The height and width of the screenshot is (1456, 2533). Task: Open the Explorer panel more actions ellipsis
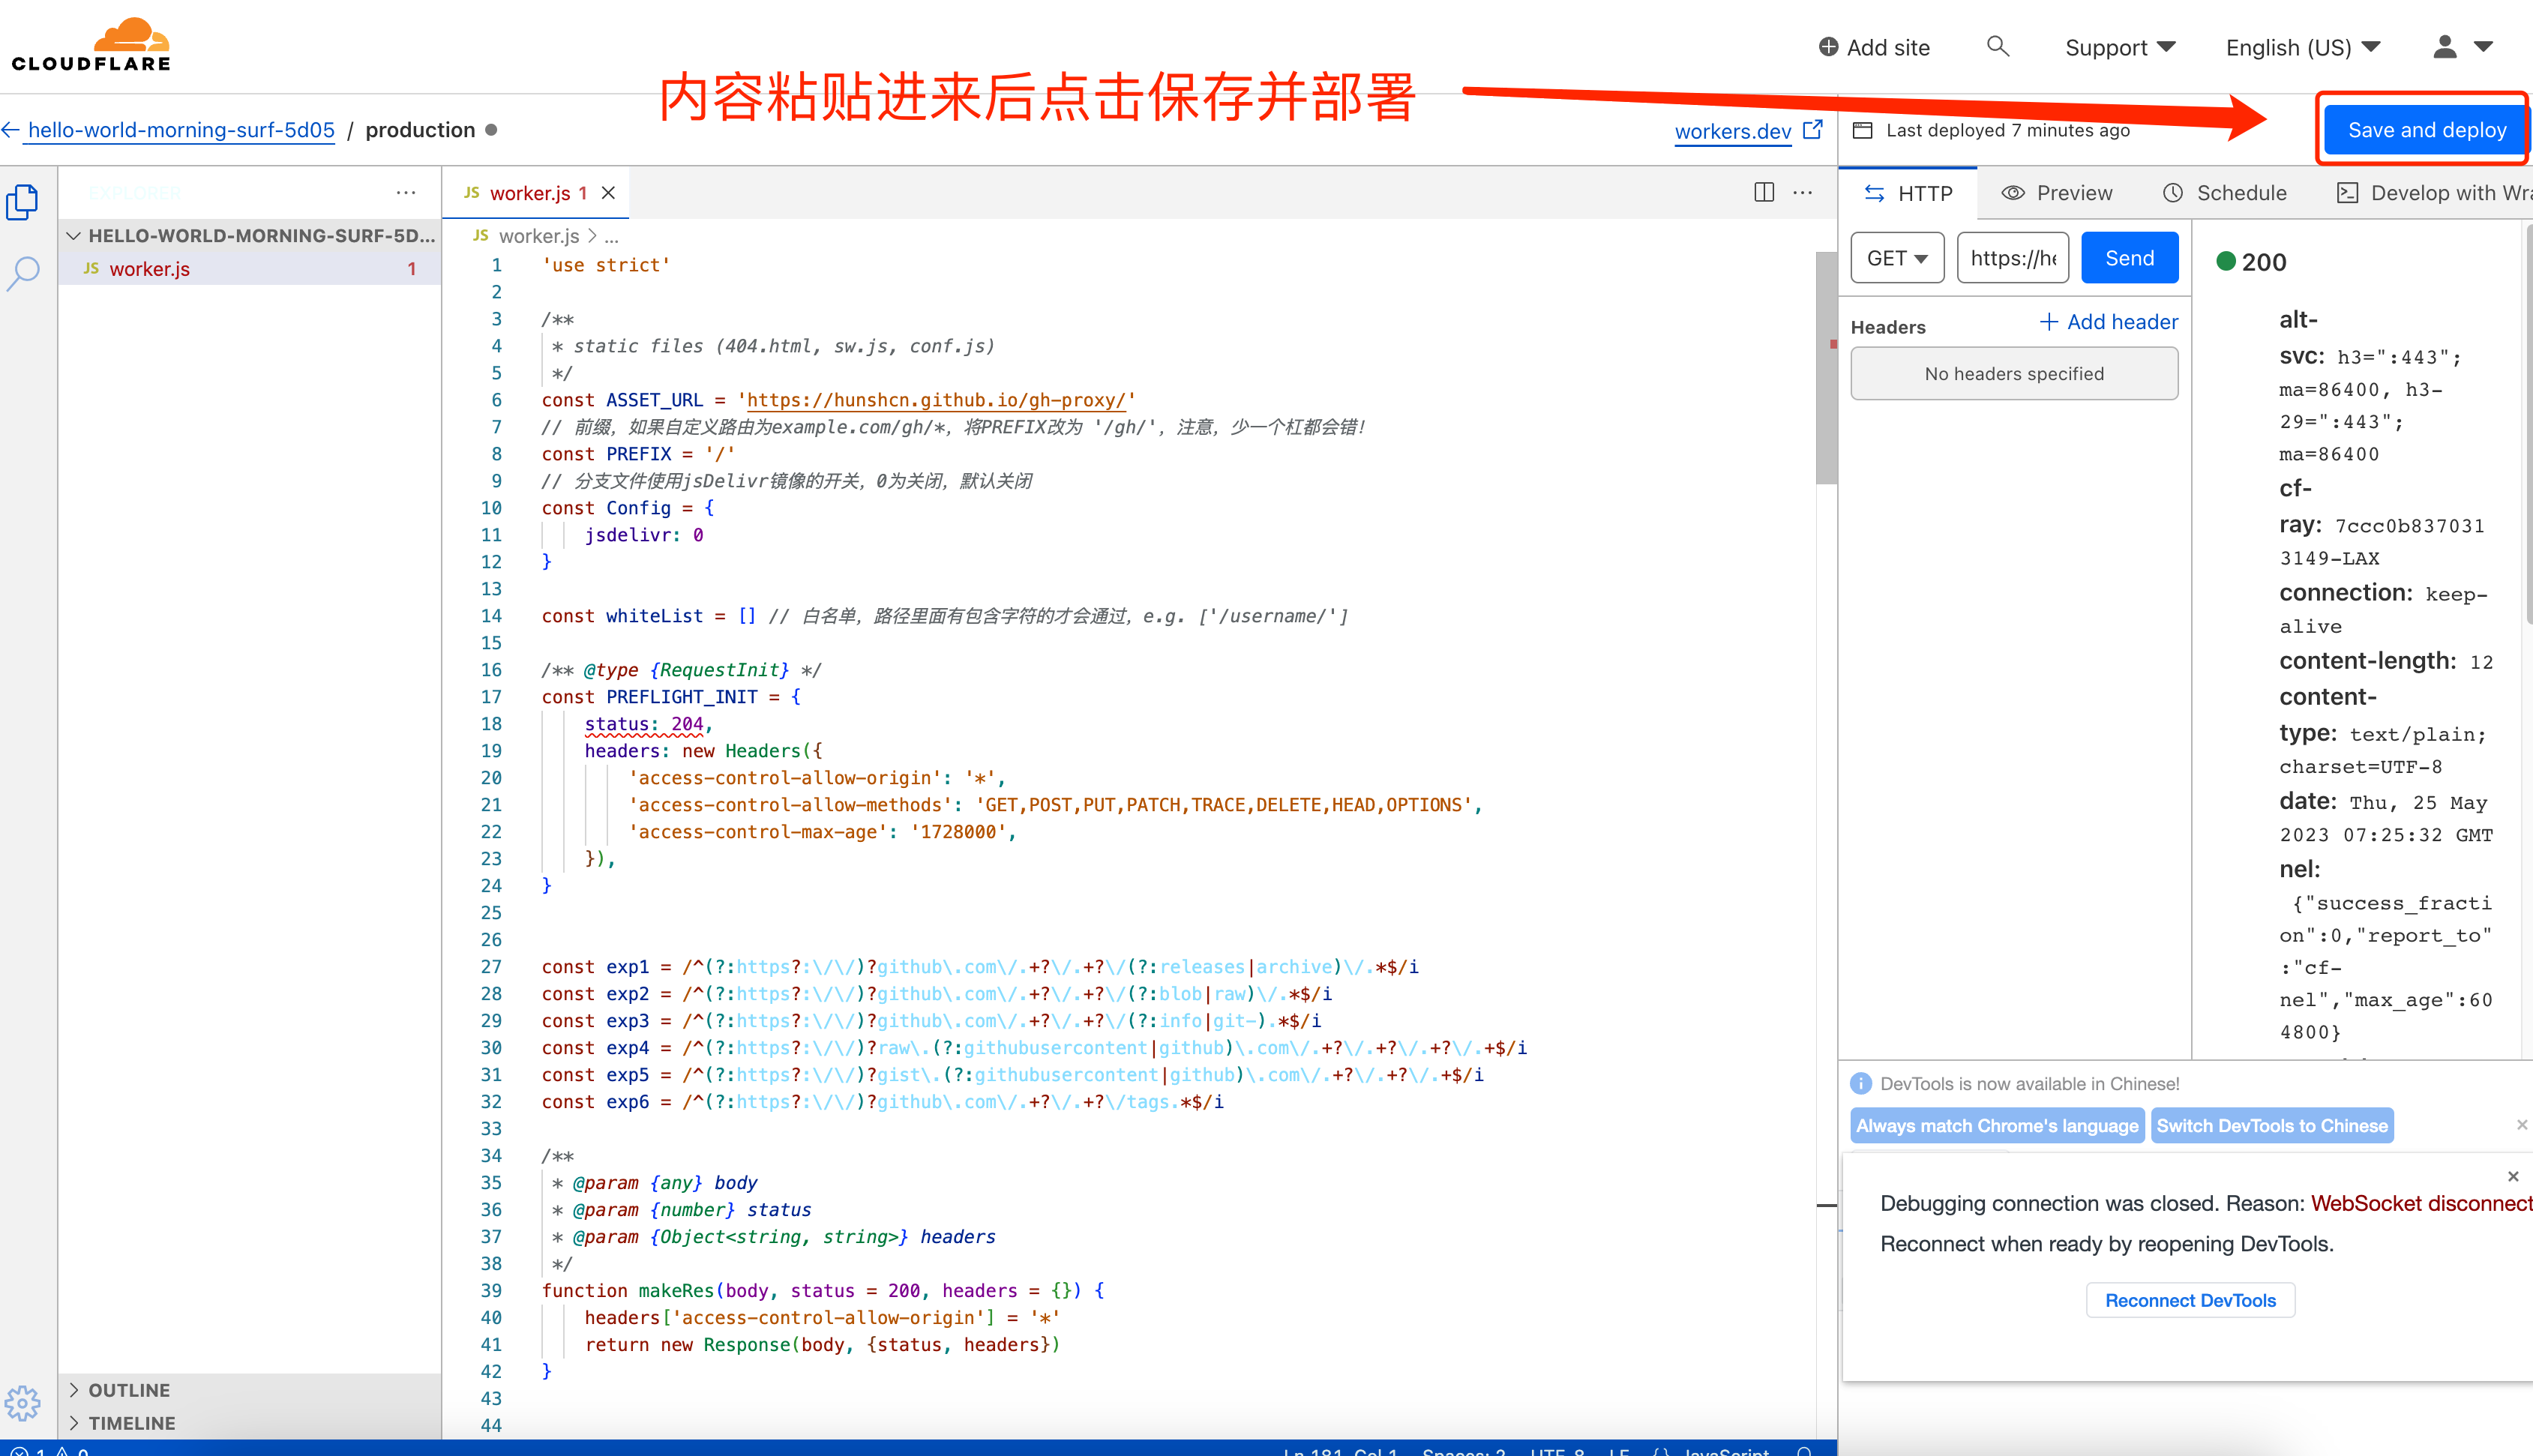[x=406, y=192]
